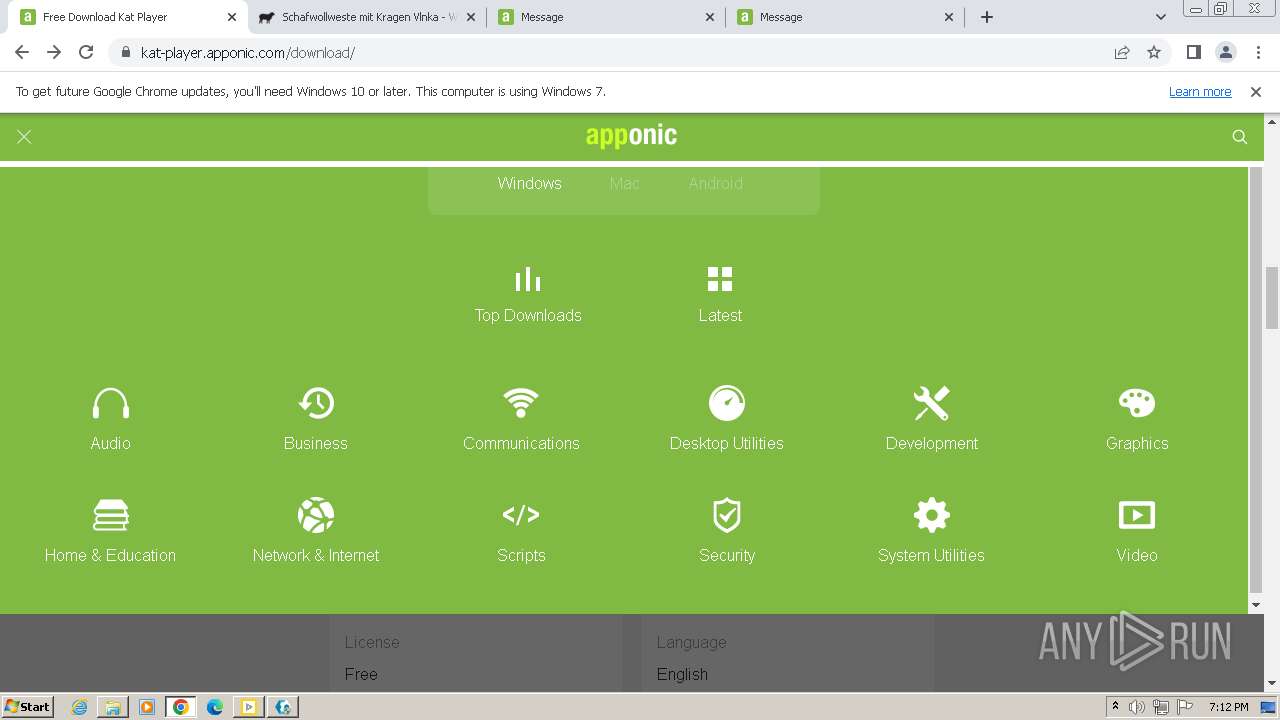The width and height of the screenshot is (1280, 720).
Task: Click the page scrollbar thumb
Action: tap(1272, 298)
